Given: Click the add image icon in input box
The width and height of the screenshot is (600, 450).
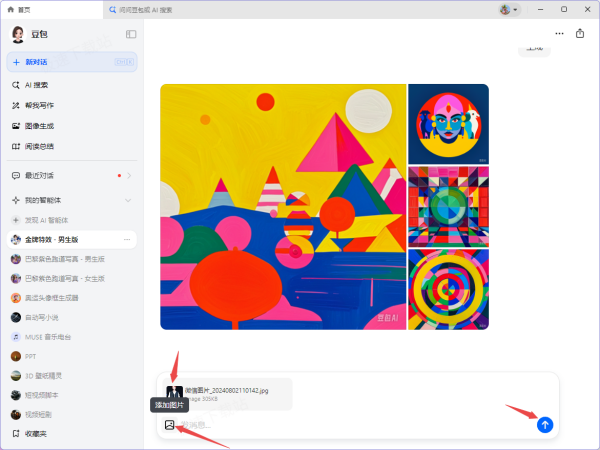Looking at the screenshot, I should pos(169,425).
